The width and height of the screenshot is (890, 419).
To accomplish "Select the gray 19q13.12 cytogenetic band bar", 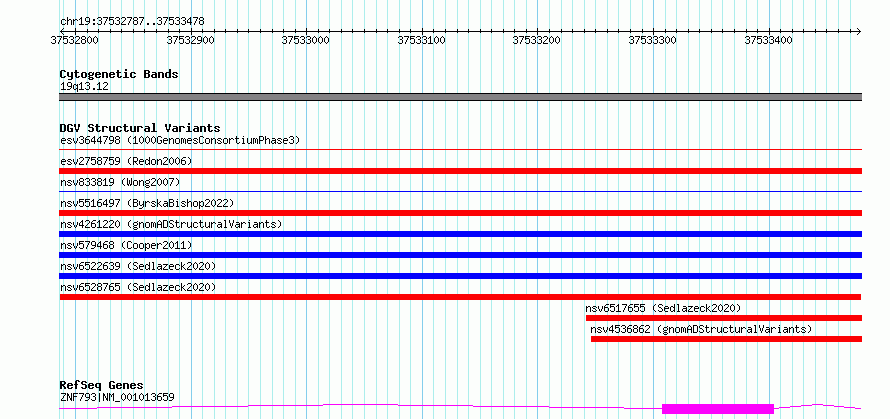I will click(x=460, y=97).
